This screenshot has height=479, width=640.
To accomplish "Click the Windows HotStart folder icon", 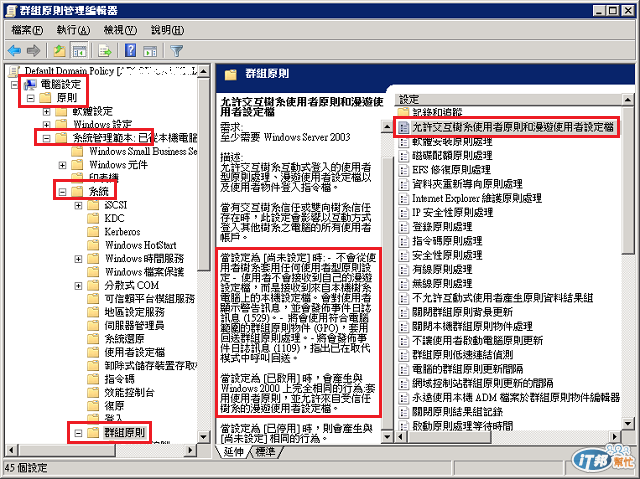I will [93, 245].
